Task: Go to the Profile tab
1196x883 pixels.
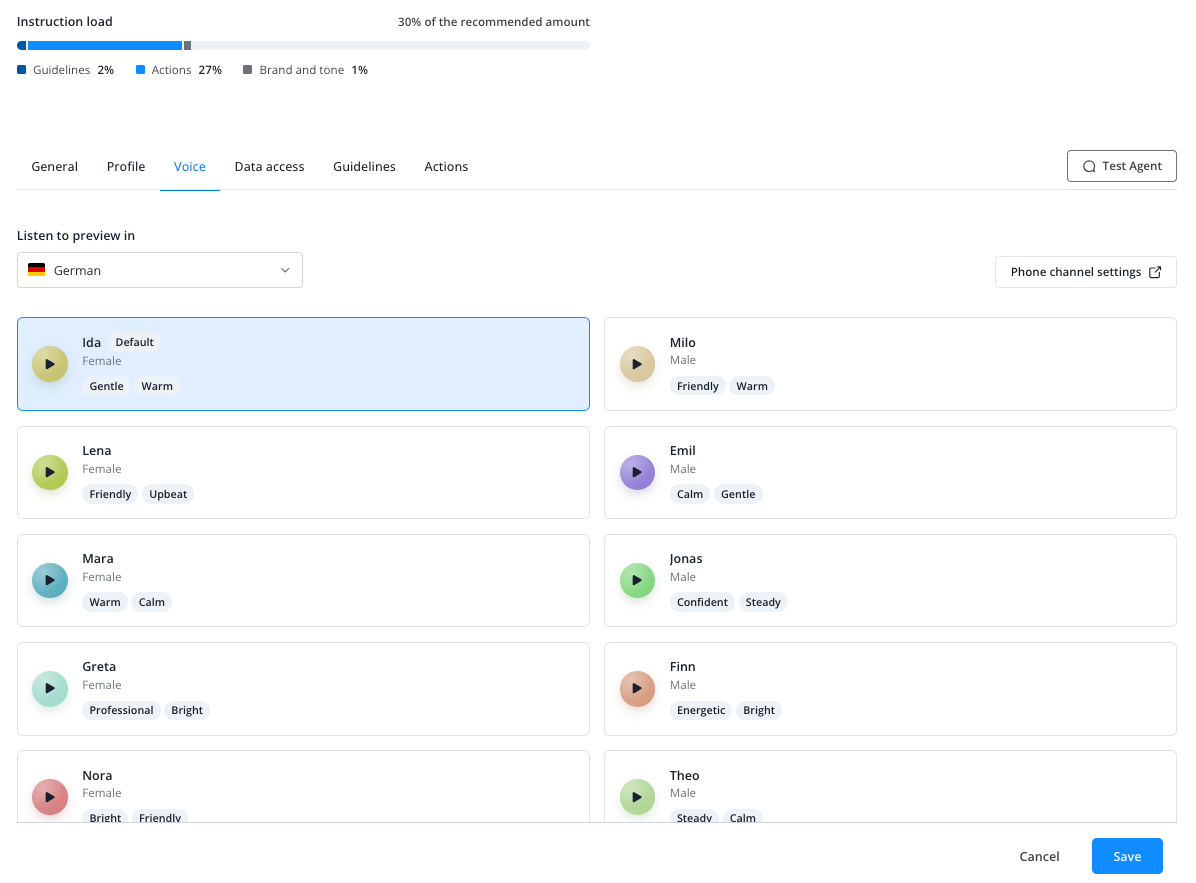Action: click(126, 166)
